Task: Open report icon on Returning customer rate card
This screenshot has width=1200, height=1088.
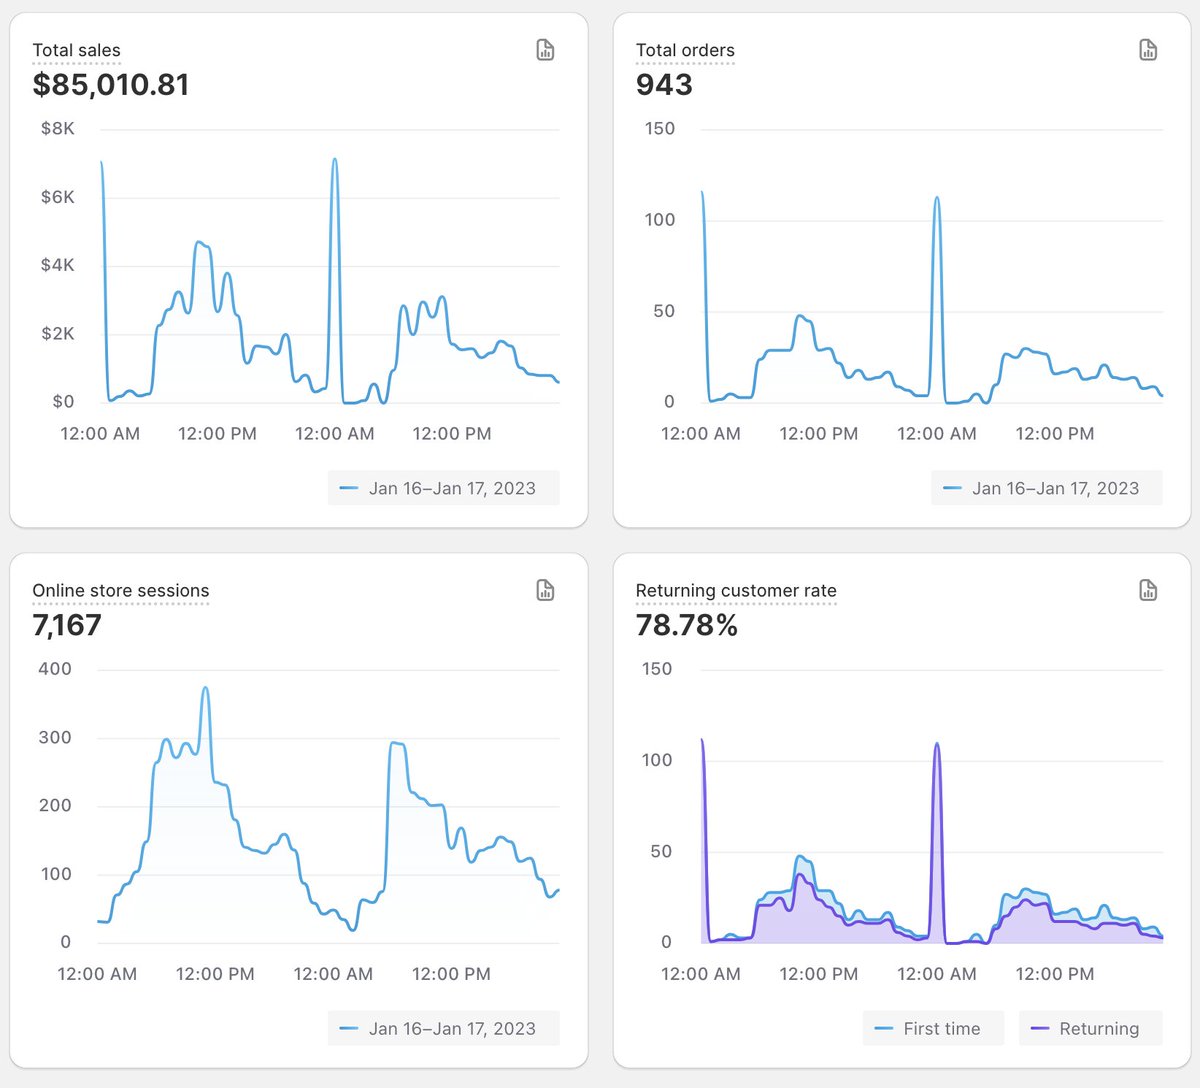Action: tap(1148, 590)
